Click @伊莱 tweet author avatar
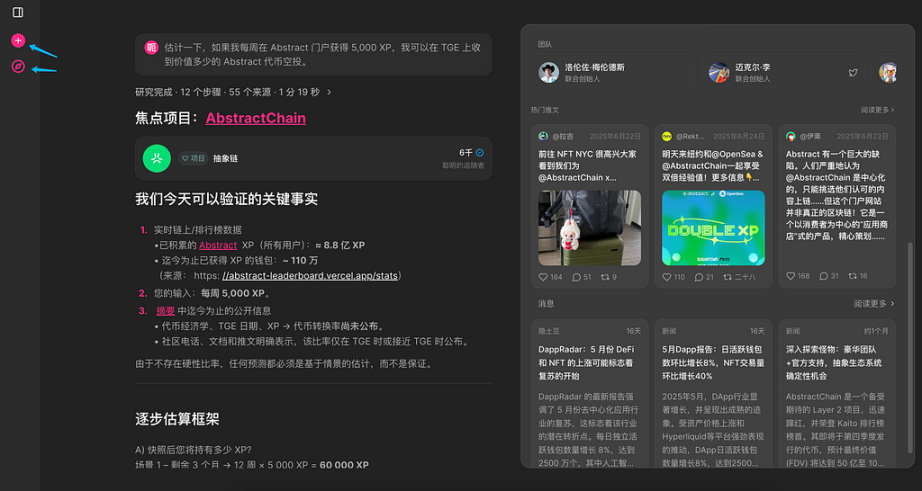 coord(791,136)
